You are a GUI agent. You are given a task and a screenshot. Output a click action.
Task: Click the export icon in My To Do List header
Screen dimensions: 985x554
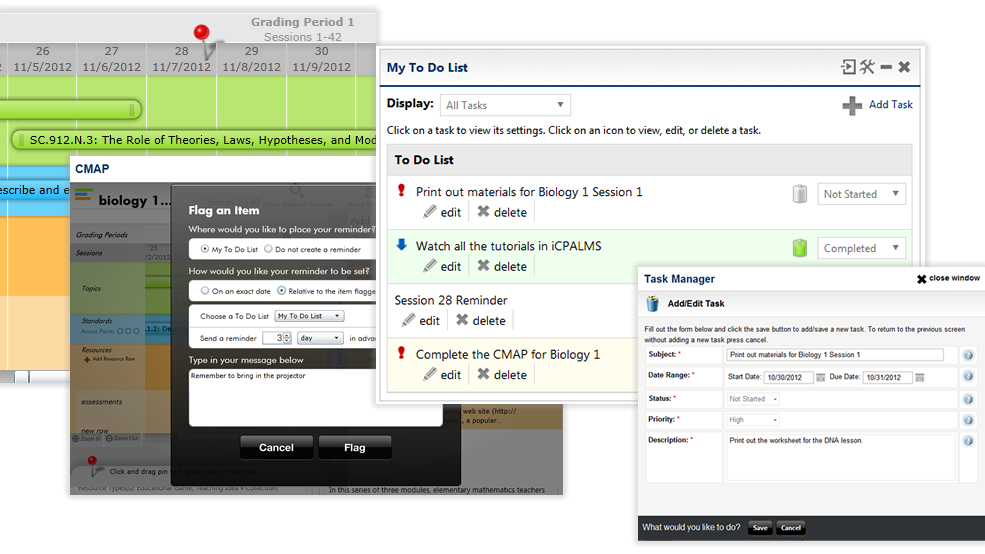pyautogui.click(x=848, y=67)
